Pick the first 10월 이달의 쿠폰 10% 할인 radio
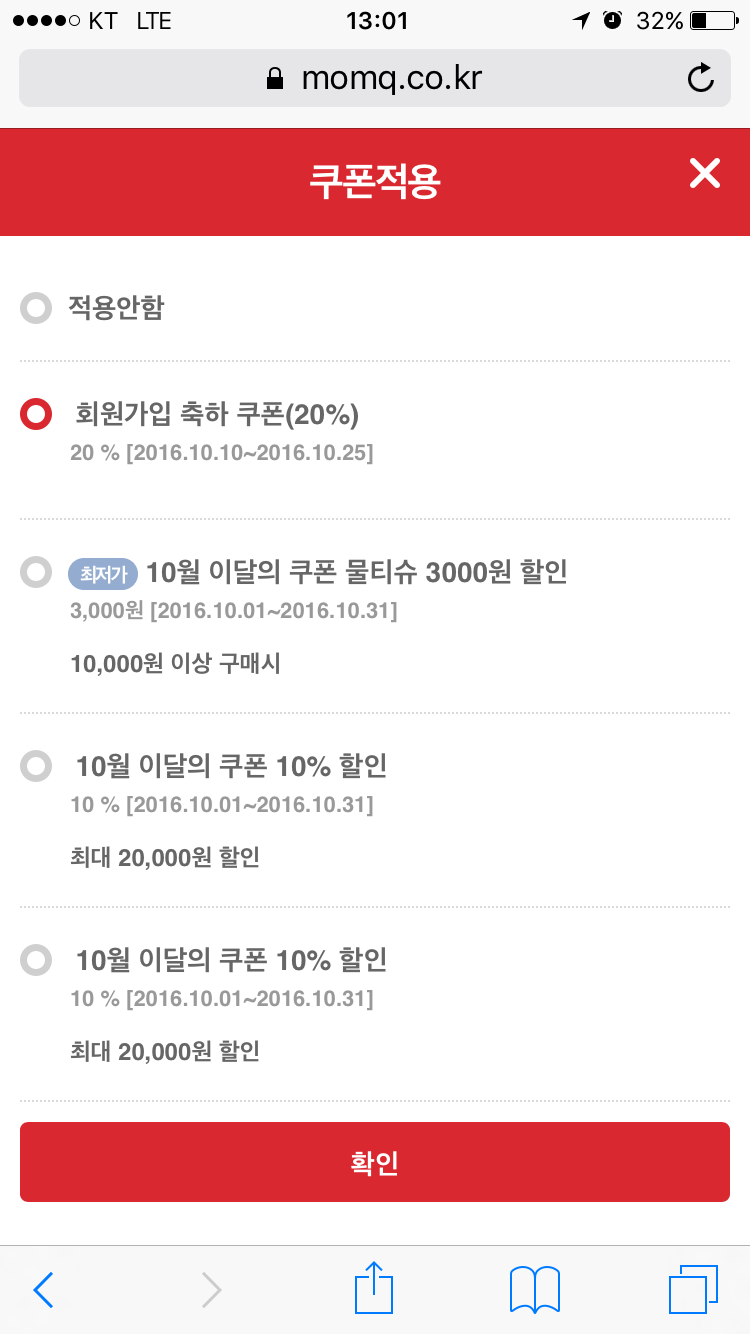The height and width of the screenshot is (1334, 750). 36,767
